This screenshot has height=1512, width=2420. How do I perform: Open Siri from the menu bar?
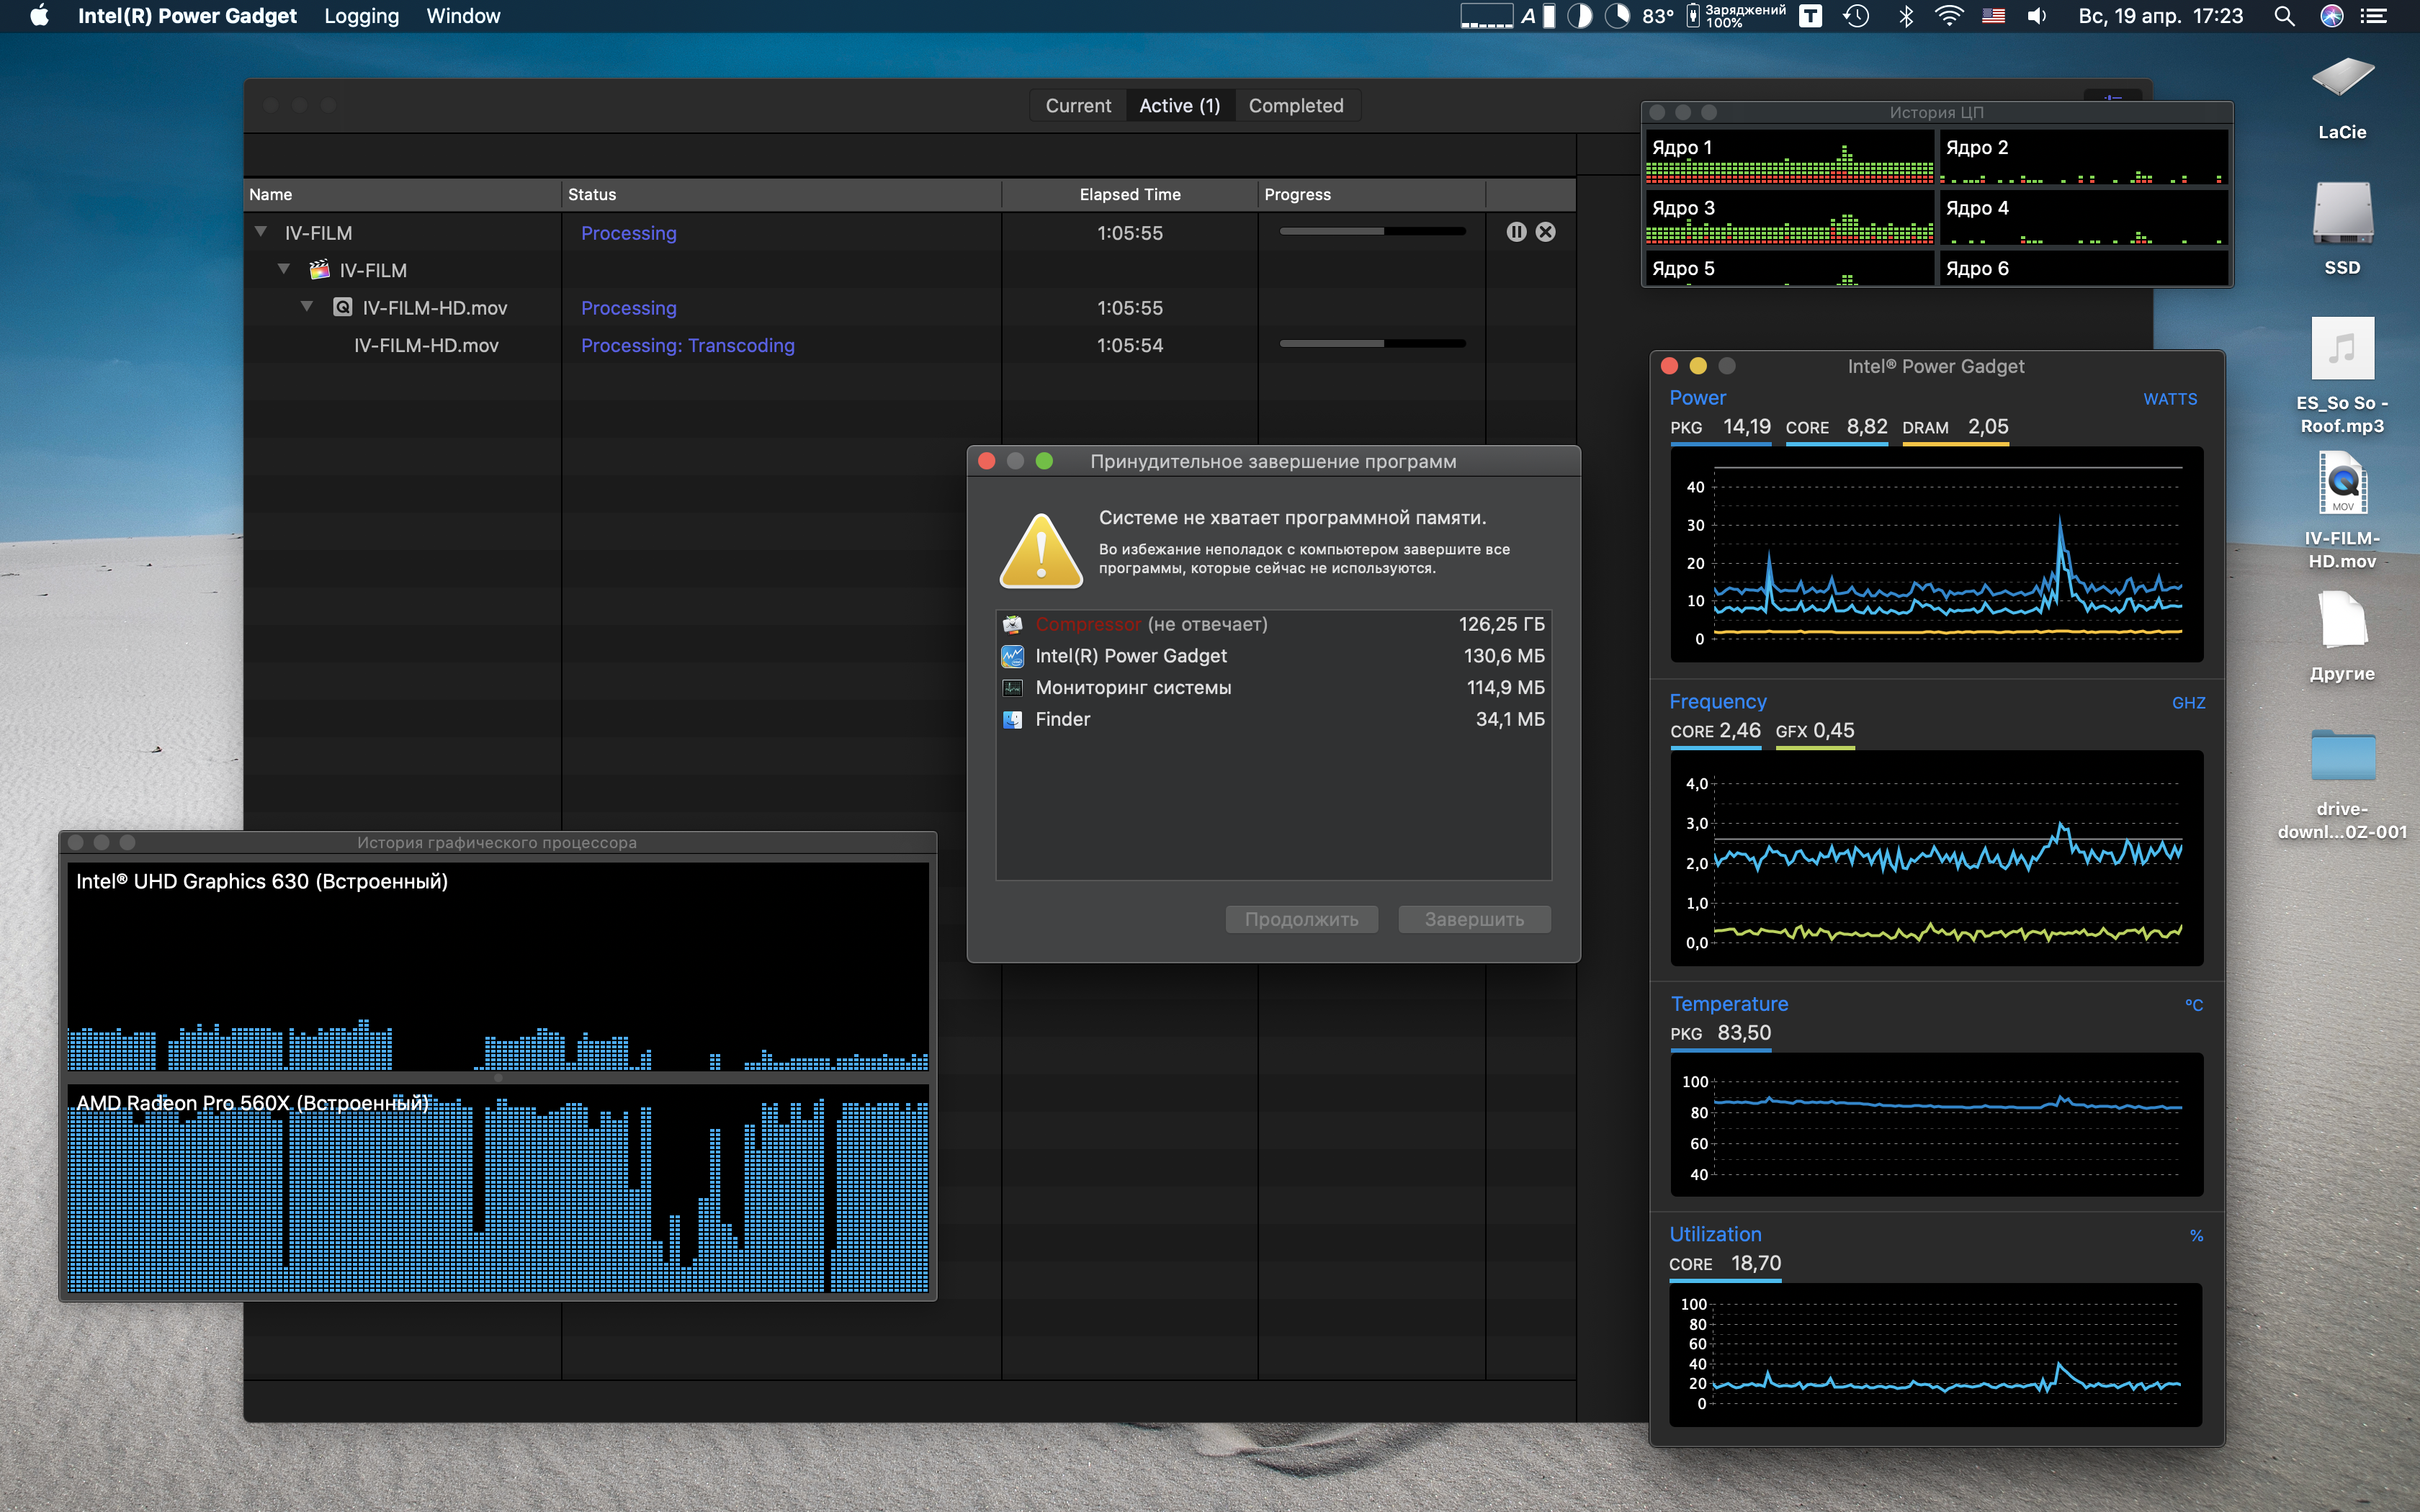click(2332, 16)
